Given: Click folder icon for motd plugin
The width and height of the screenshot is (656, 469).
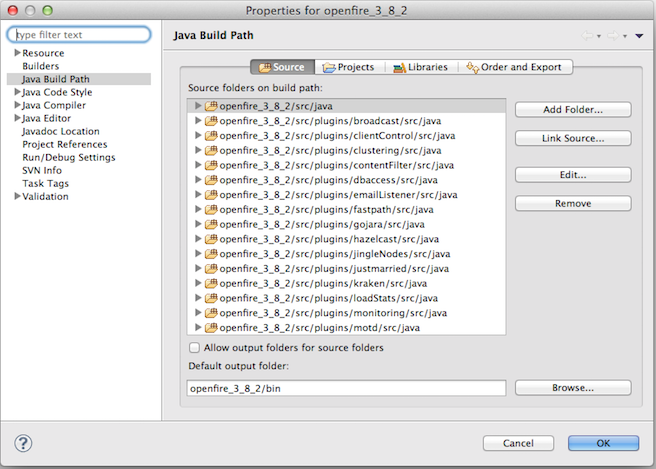Looking at the screenshot, I should (x=211, y=327).
